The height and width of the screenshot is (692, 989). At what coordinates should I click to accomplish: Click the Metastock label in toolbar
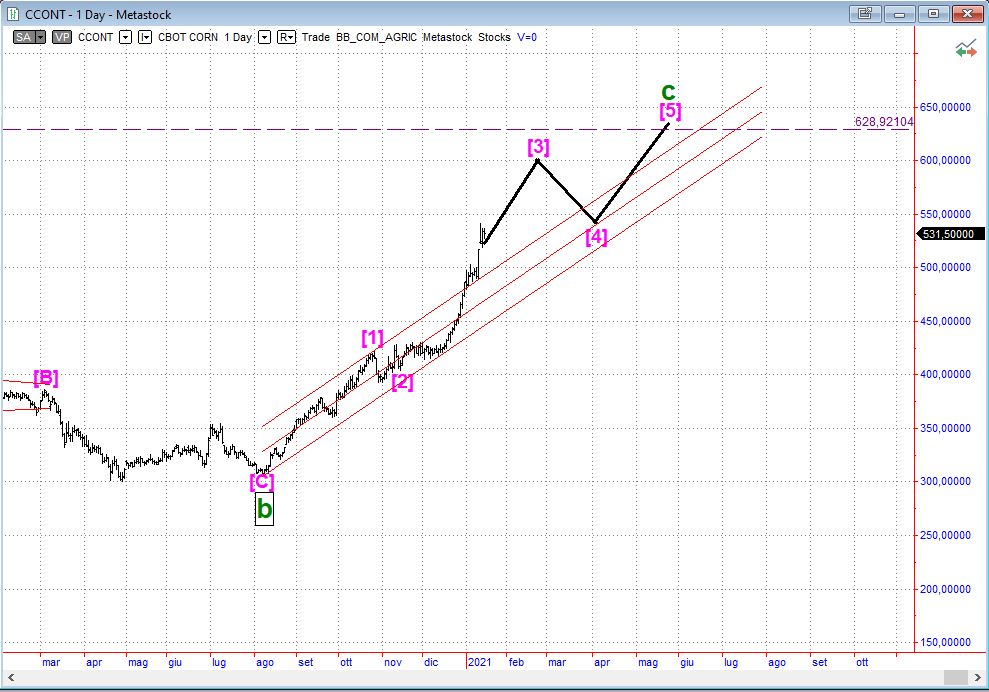[x=447, y=37]
